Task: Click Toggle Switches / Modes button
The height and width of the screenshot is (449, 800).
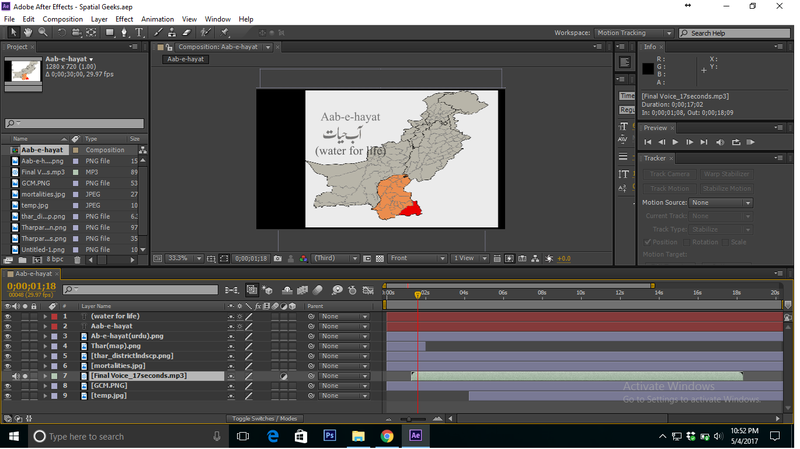Action: pos(265,418)
